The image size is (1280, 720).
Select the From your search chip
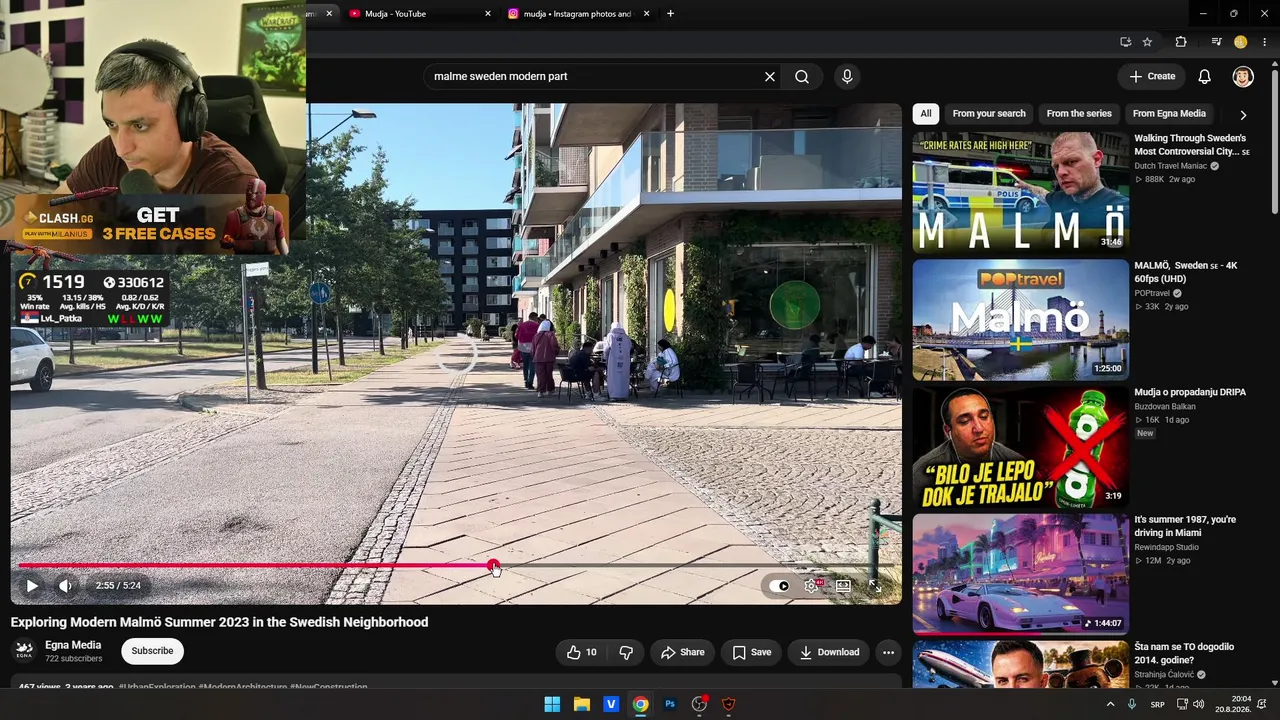point(989,114)
